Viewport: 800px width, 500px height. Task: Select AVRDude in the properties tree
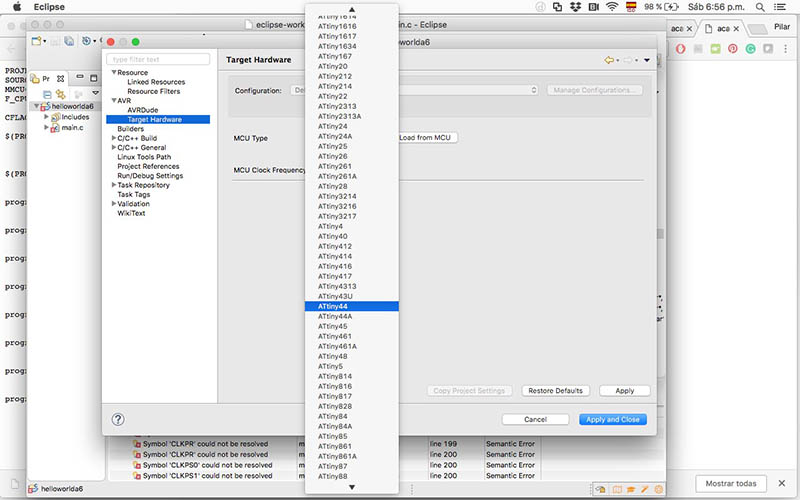click(143, 110)
